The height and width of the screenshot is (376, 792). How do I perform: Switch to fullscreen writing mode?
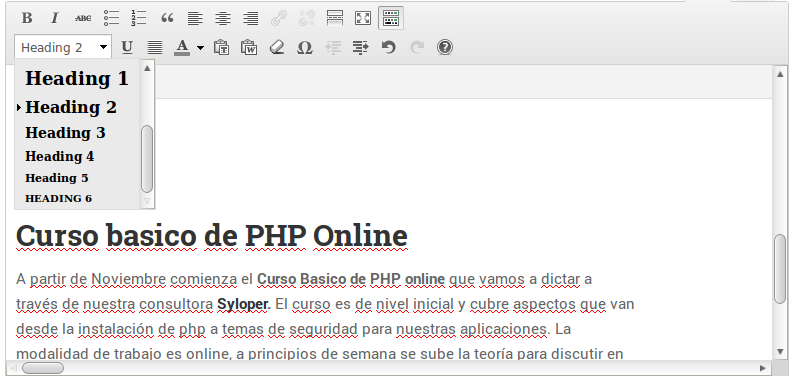(x=363, y=18)
